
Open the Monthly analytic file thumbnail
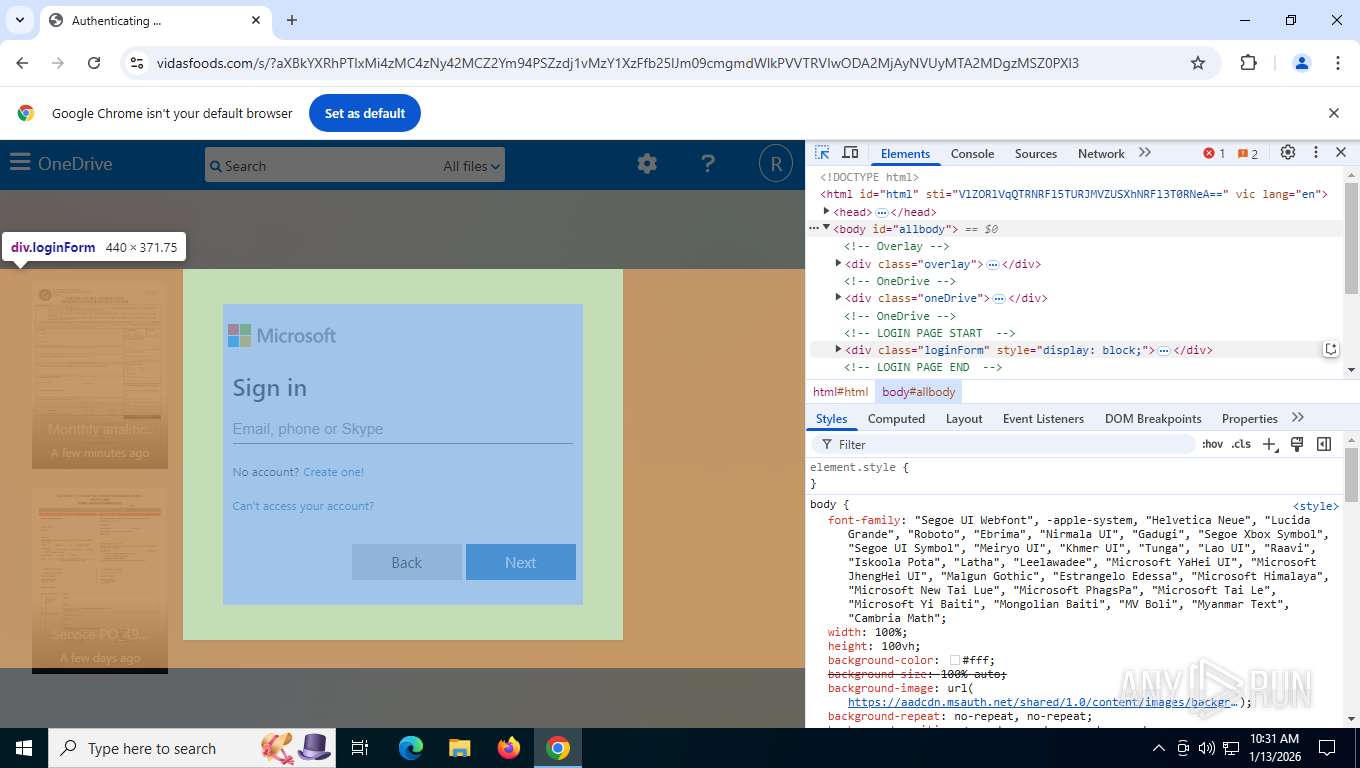point(100,375)
